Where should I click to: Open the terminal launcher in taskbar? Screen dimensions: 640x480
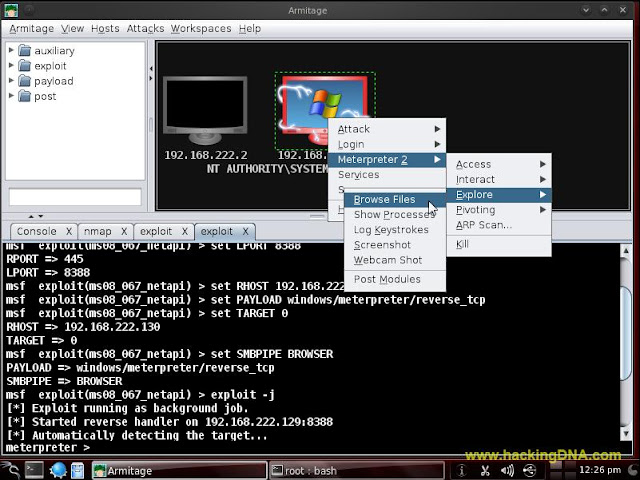[34, 470]
